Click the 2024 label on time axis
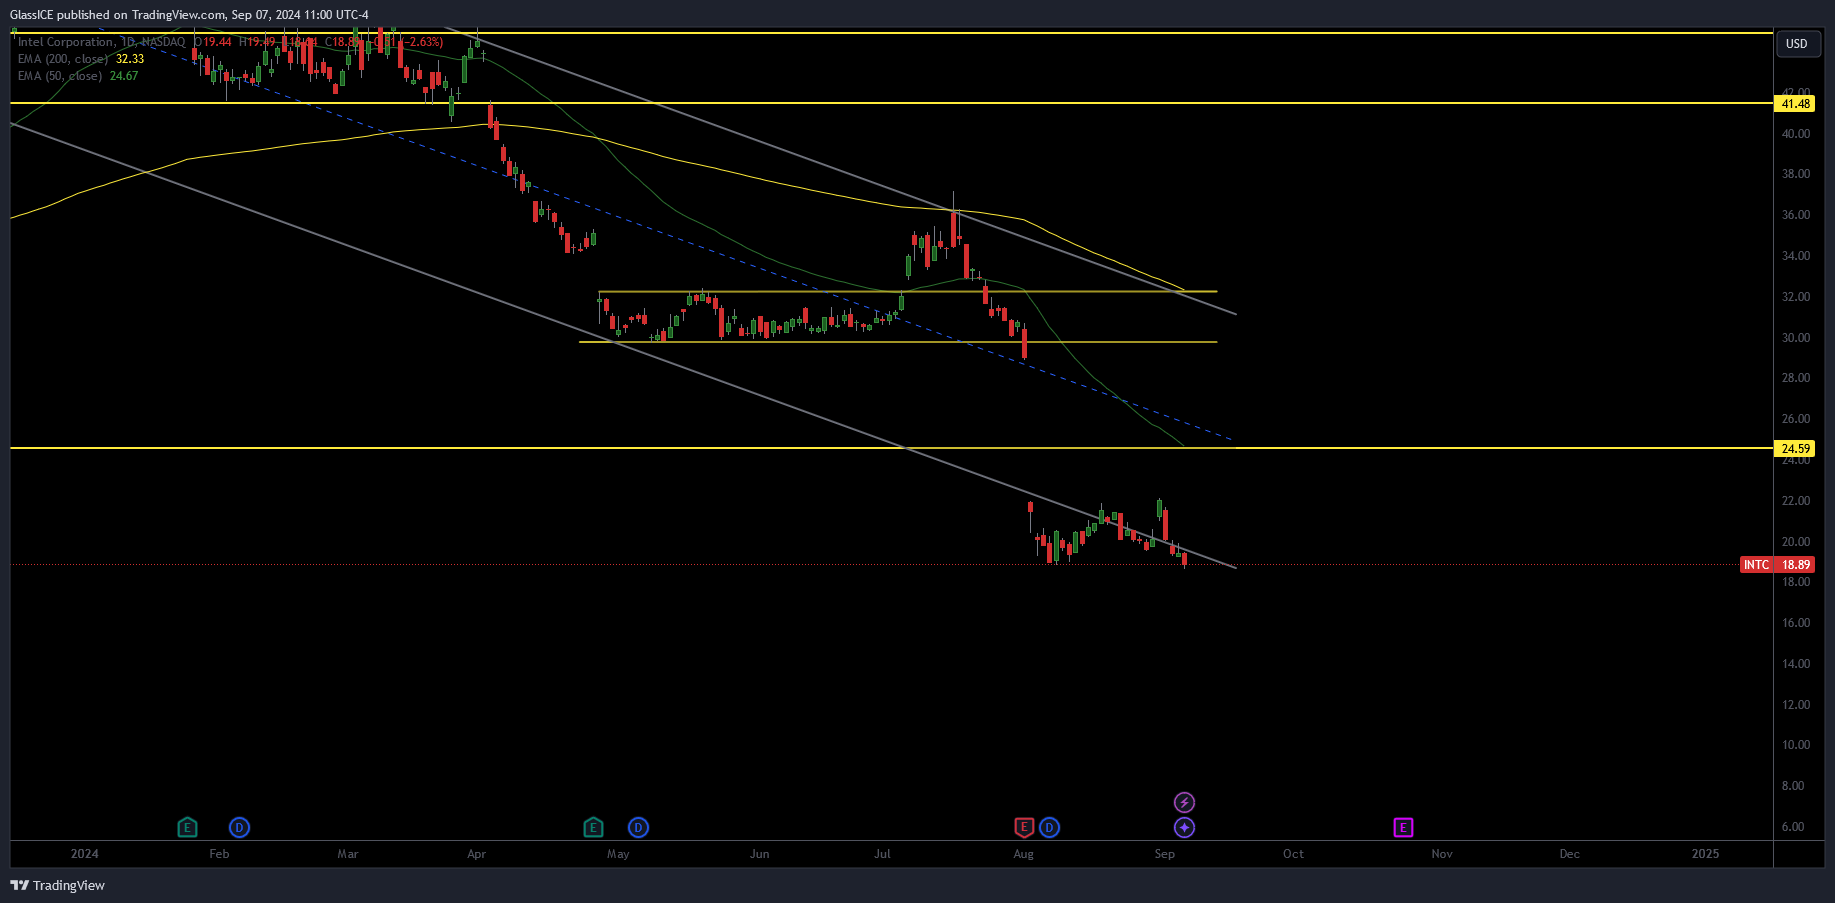Viewport: 1835px width, 903px height. tap(85, 853)
